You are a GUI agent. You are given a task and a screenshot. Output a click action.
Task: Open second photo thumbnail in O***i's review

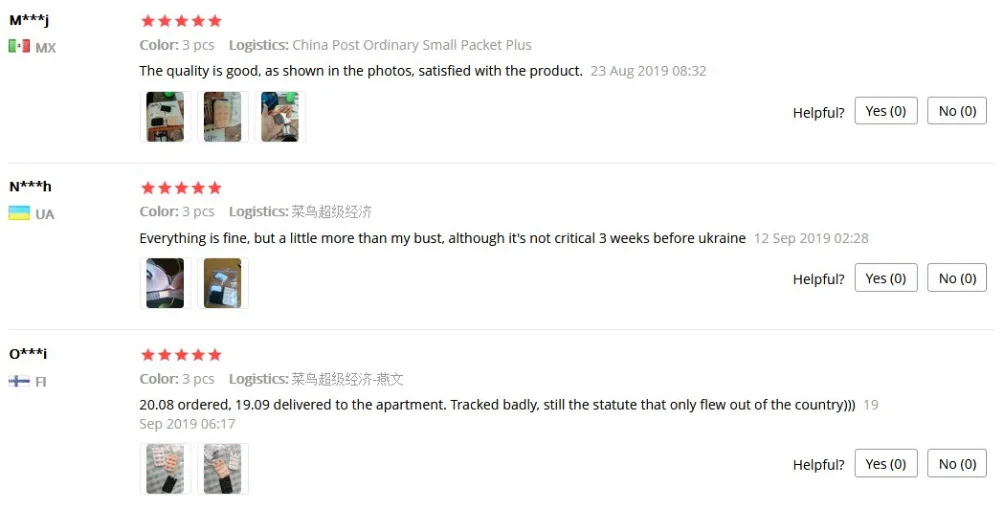tap(223, 469)
